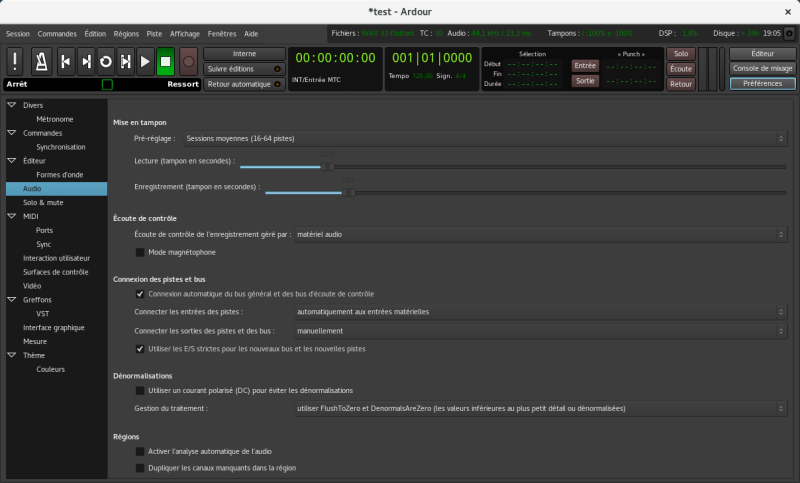Adjust the Lecture buffer slider

click(x=328, y=167)
